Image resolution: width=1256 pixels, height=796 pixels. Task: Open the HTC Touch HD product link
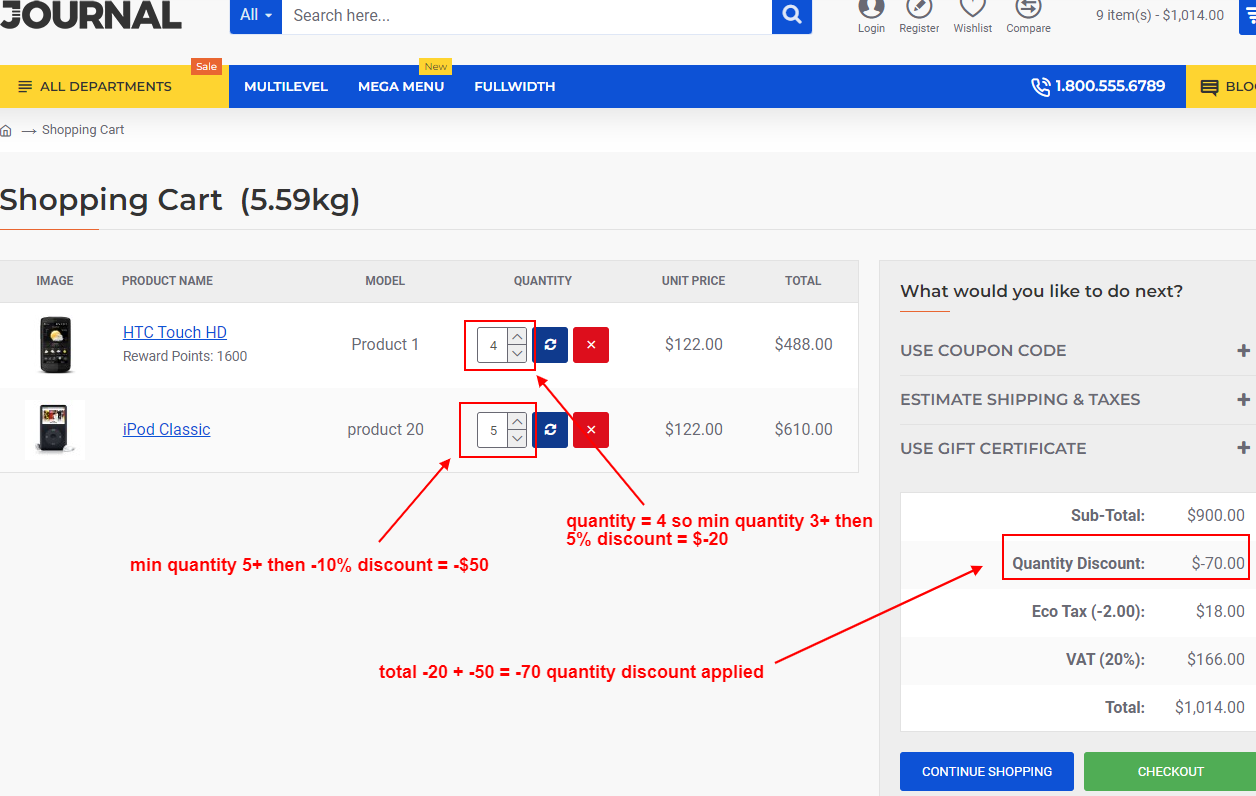click(x=174, y=332)
